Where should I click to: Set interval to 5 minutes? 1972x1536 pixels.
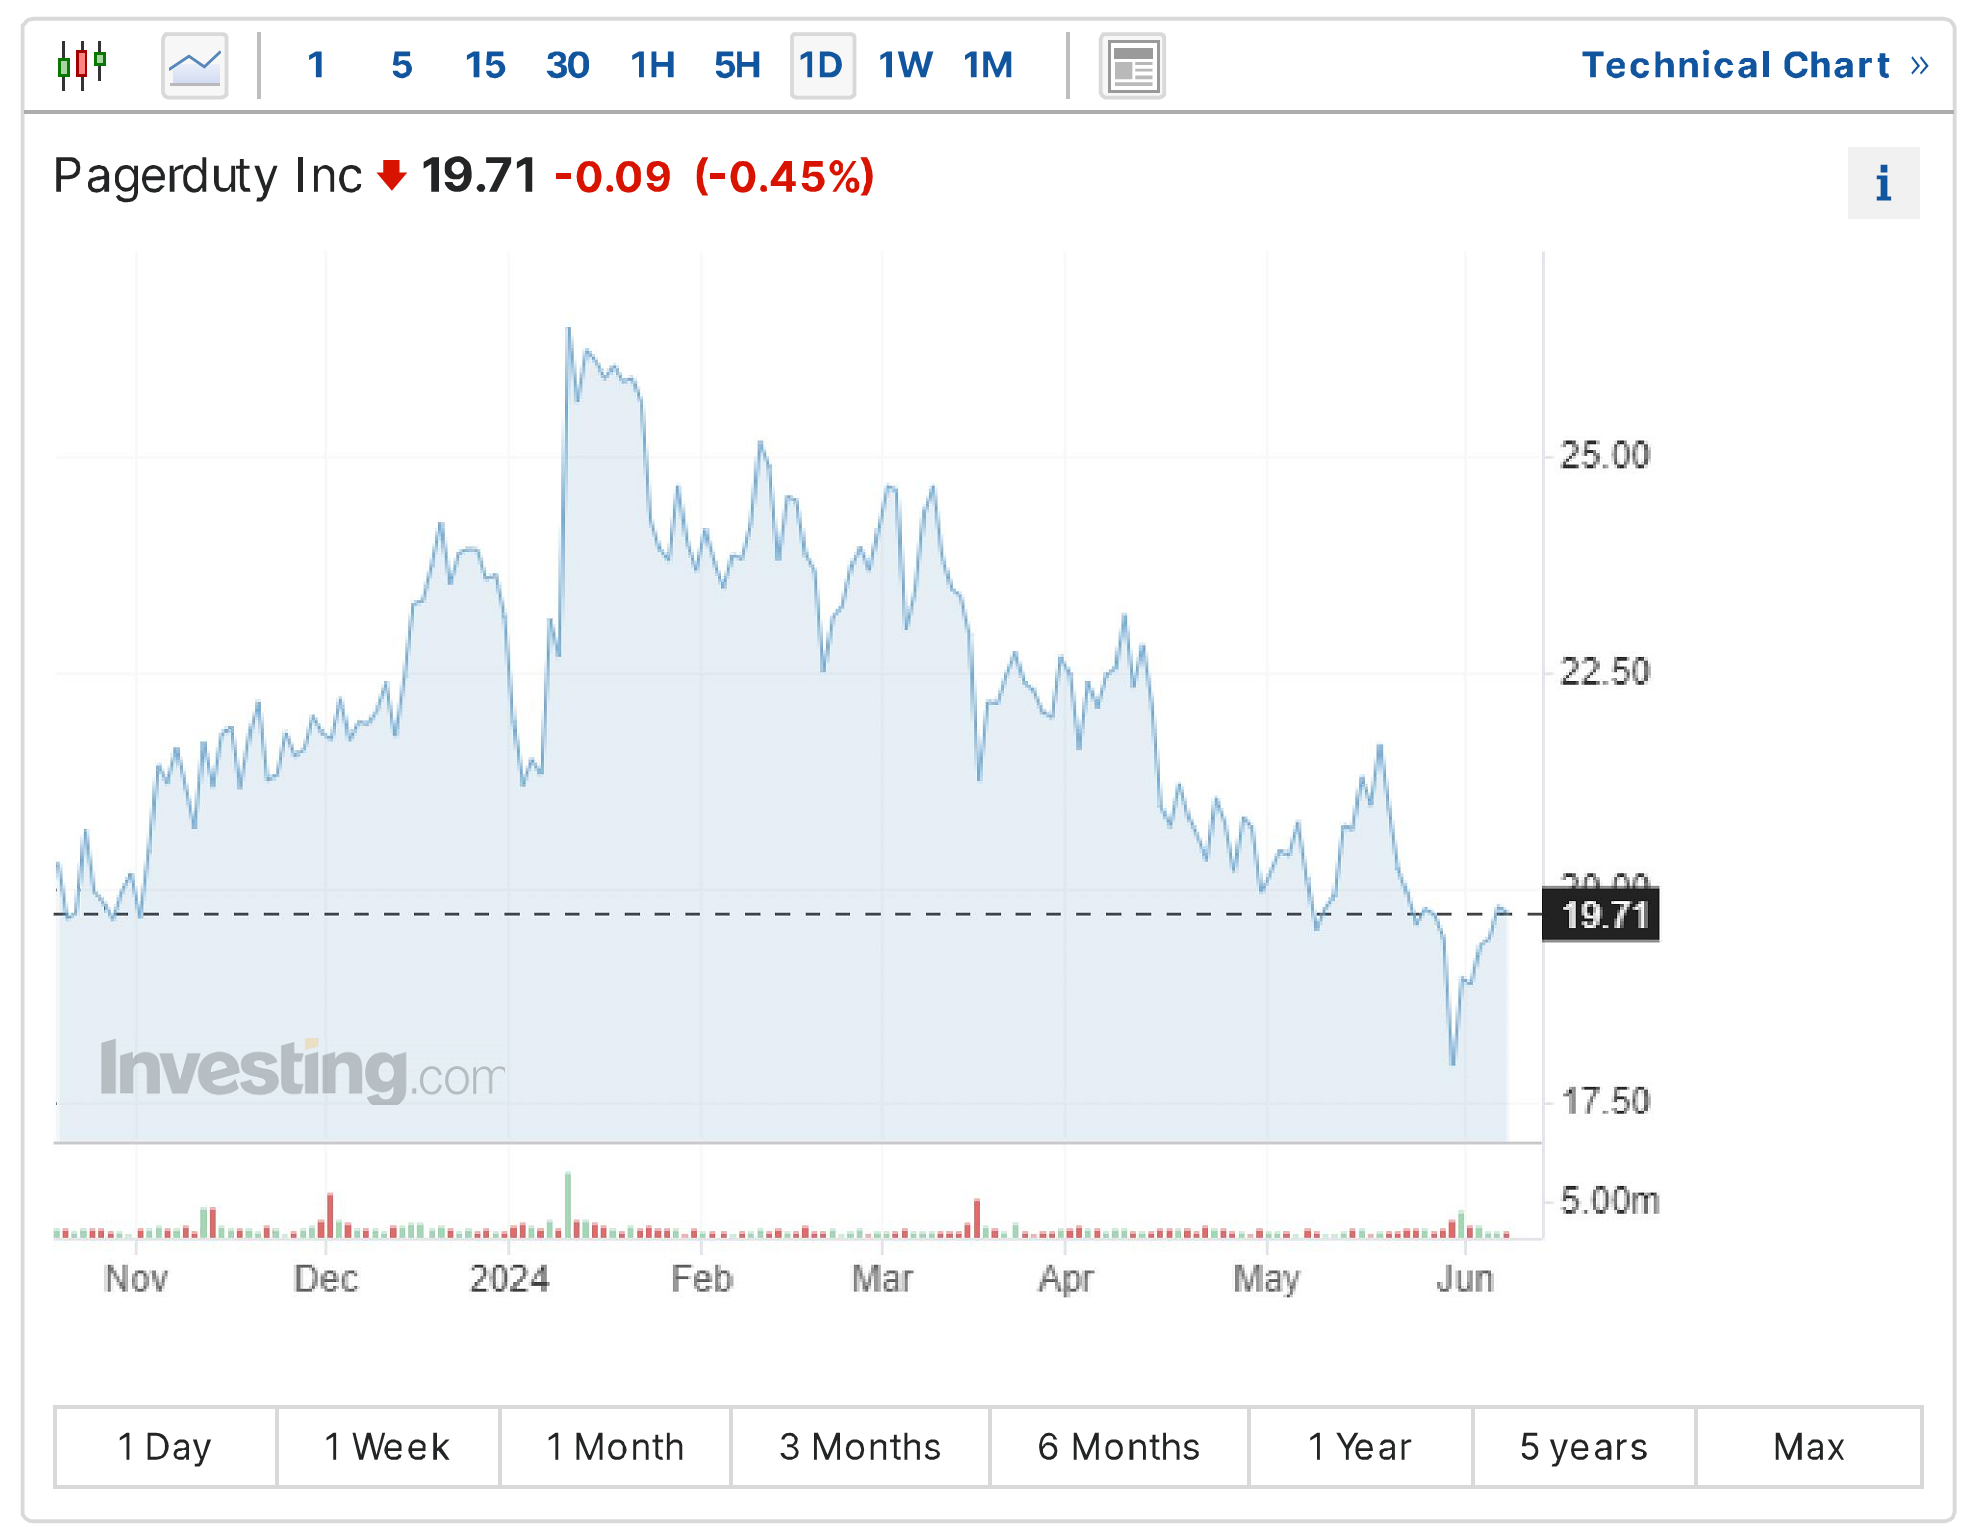[x=402, y=66]
